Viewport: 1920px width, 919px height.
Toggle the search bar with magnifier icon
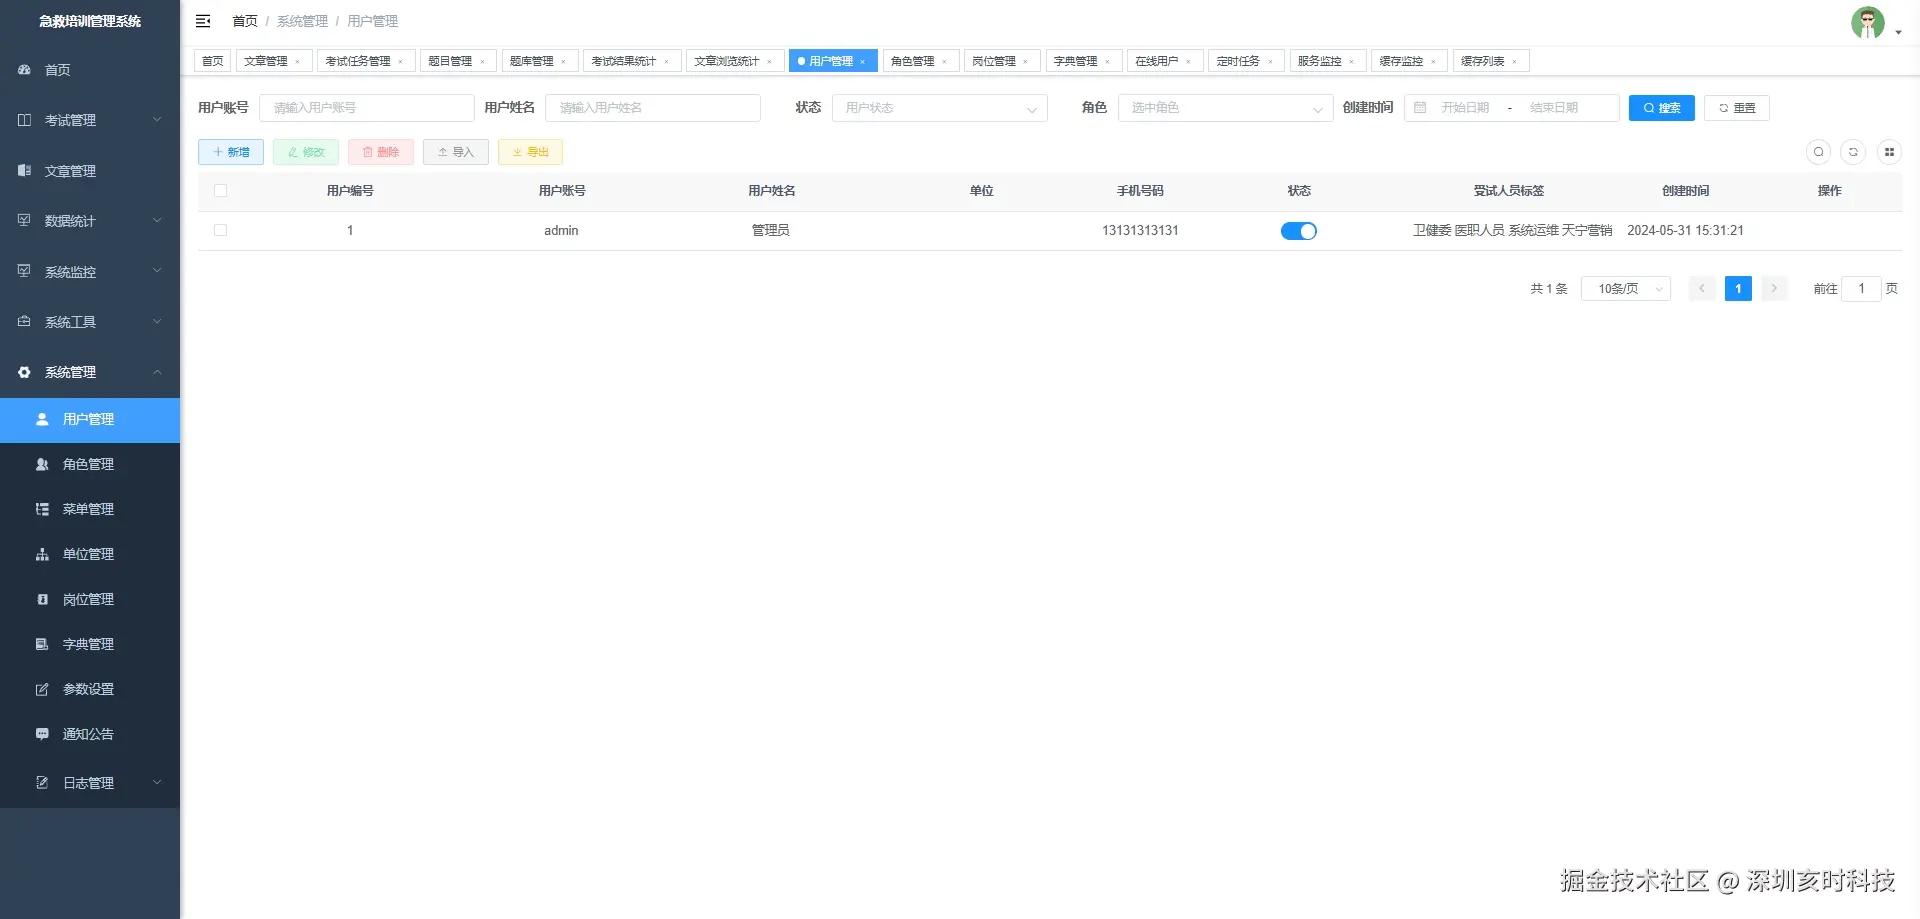(x=1819, y=152)
